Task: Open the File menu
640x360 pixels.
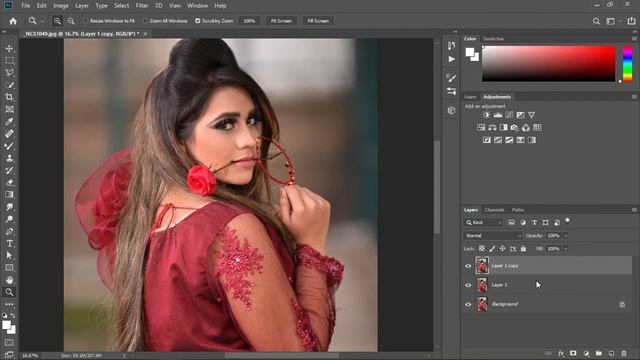Action: point(26,6)
